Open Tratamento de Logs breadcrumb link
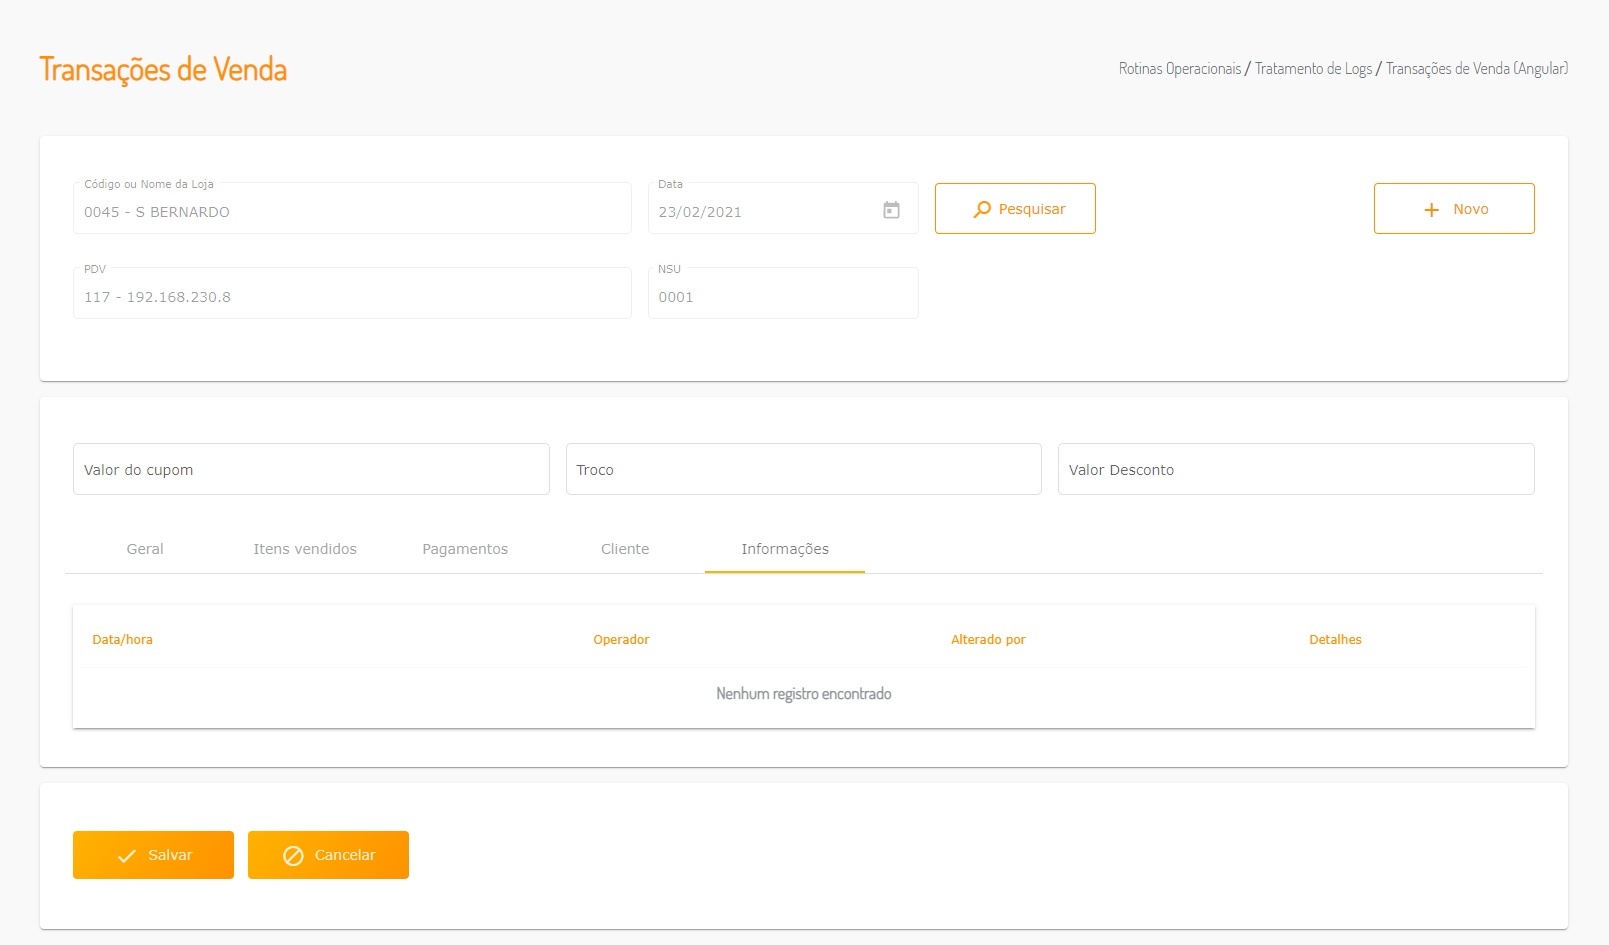The width and height of the screenshot is (1609, 945). (1313, 69)
